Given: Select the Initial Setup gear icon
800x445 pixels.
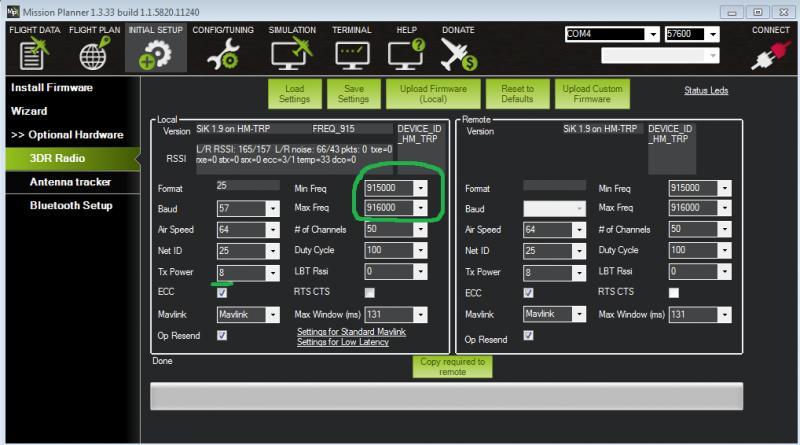Looking at the screenshot, I should click(x=155, y=54).
